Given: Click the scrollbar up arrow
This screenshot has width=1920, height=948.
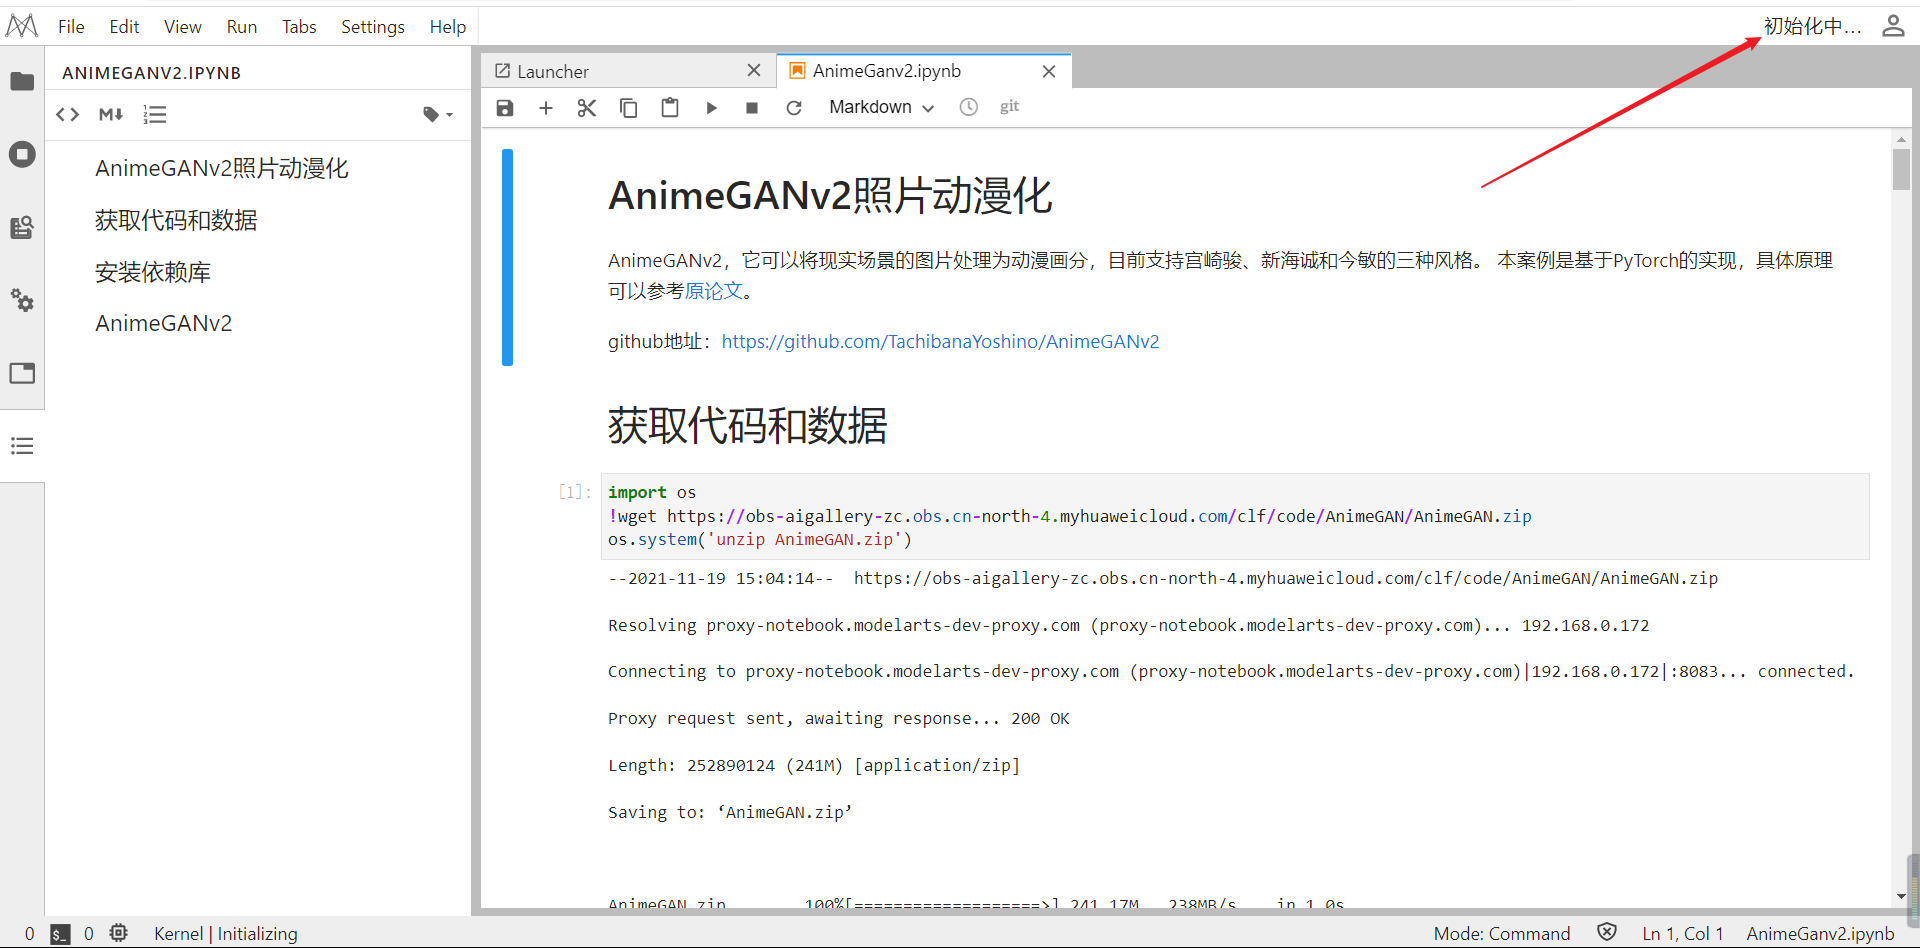Looking at the screenshot, I should pos(1901,140).
